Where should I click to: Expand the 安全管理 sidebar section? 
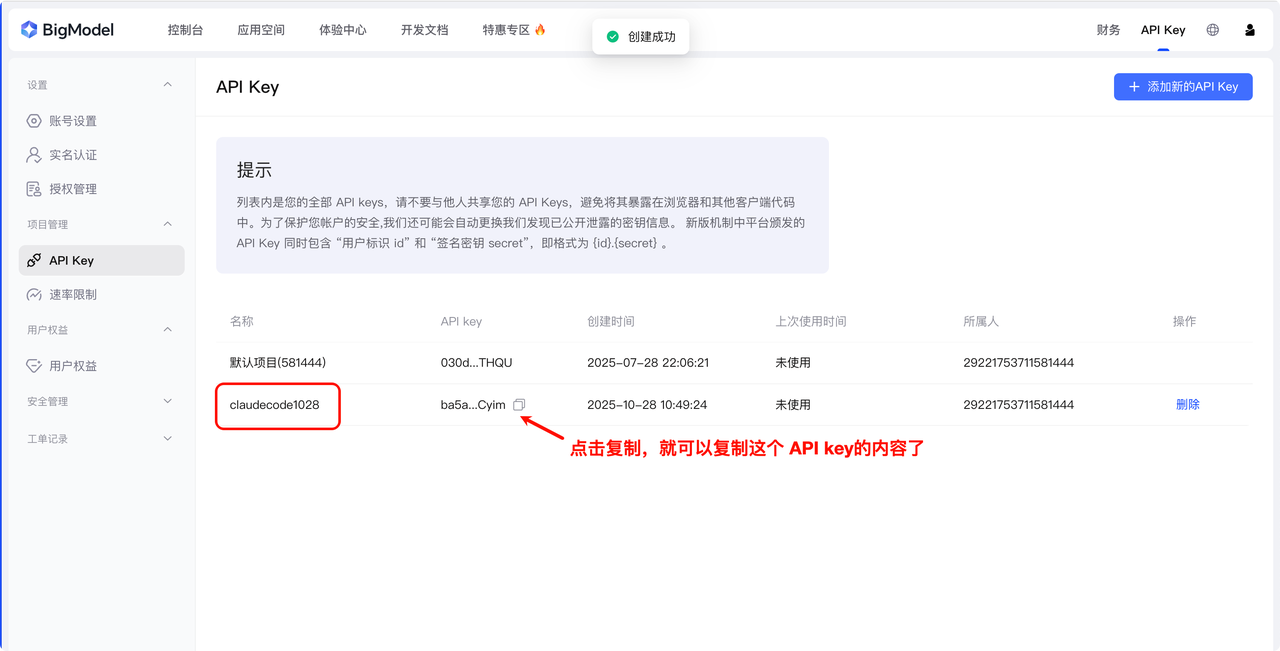point(167,401)
